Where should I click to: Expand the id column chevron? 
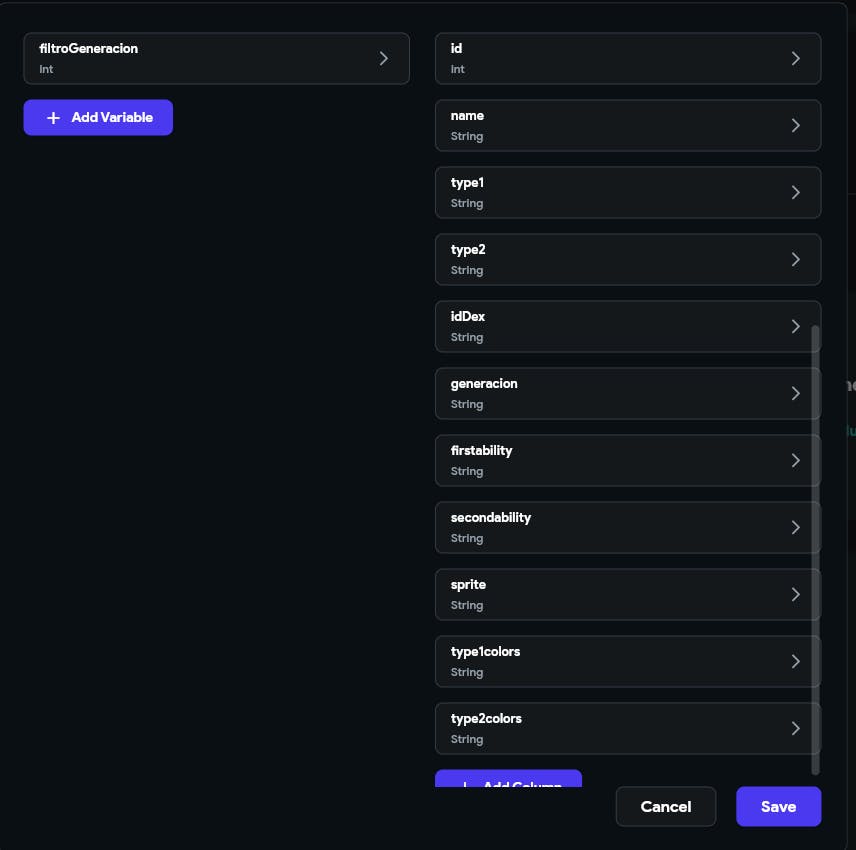796,58
